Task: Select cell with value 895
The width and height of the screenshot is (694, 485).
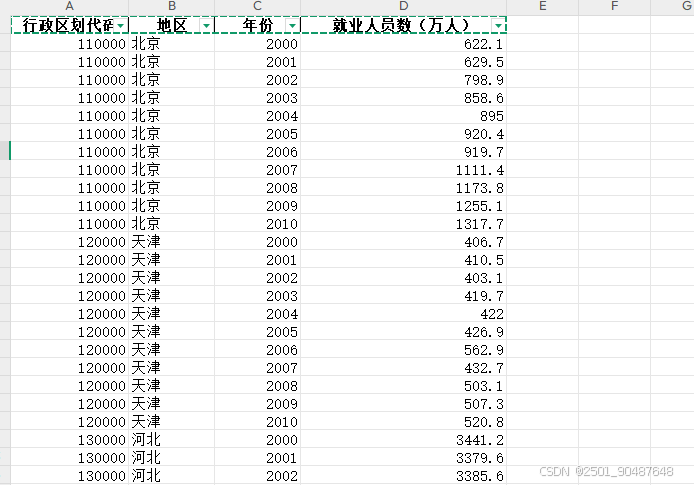Action: click(x=403, y=115)
